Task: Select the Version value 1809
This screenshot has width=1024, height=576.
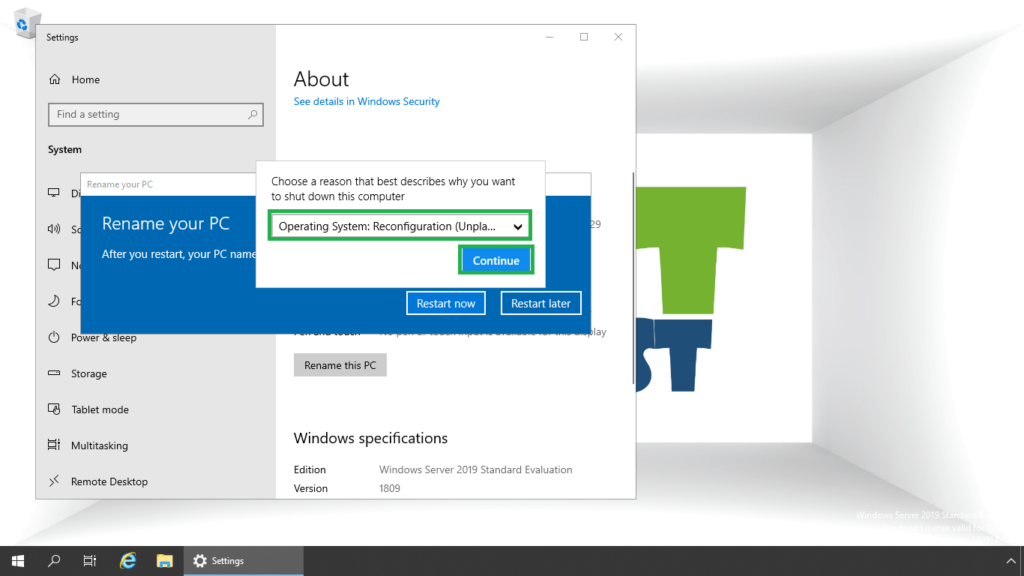Action: (389, 488)
